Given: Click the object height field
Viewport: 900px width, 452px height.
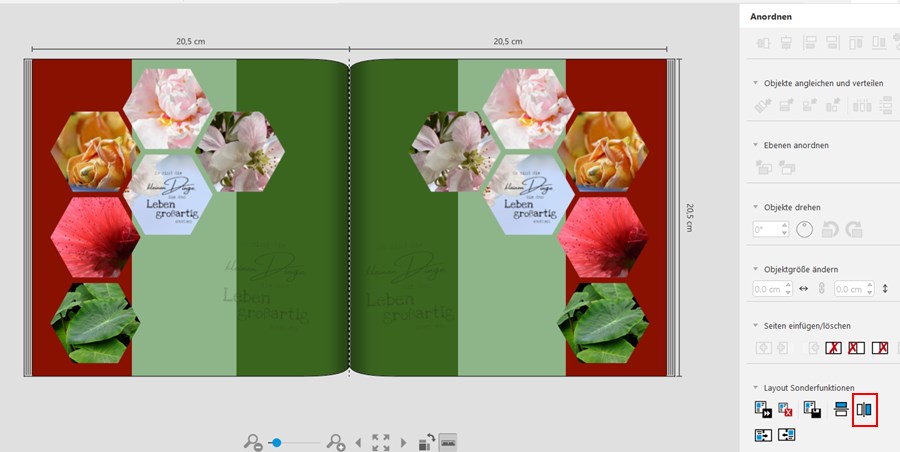Looking at the screenshot, I should [854, 289].
